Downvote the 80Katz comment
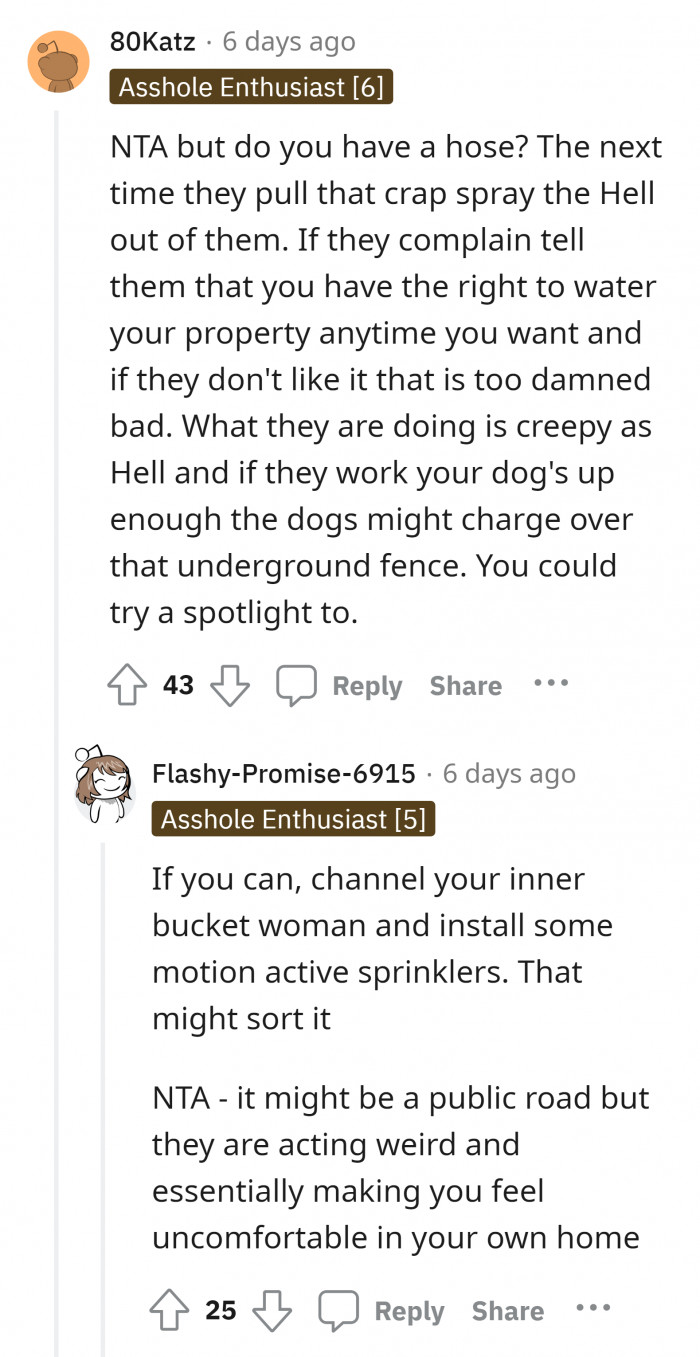 tap(230, 686)
